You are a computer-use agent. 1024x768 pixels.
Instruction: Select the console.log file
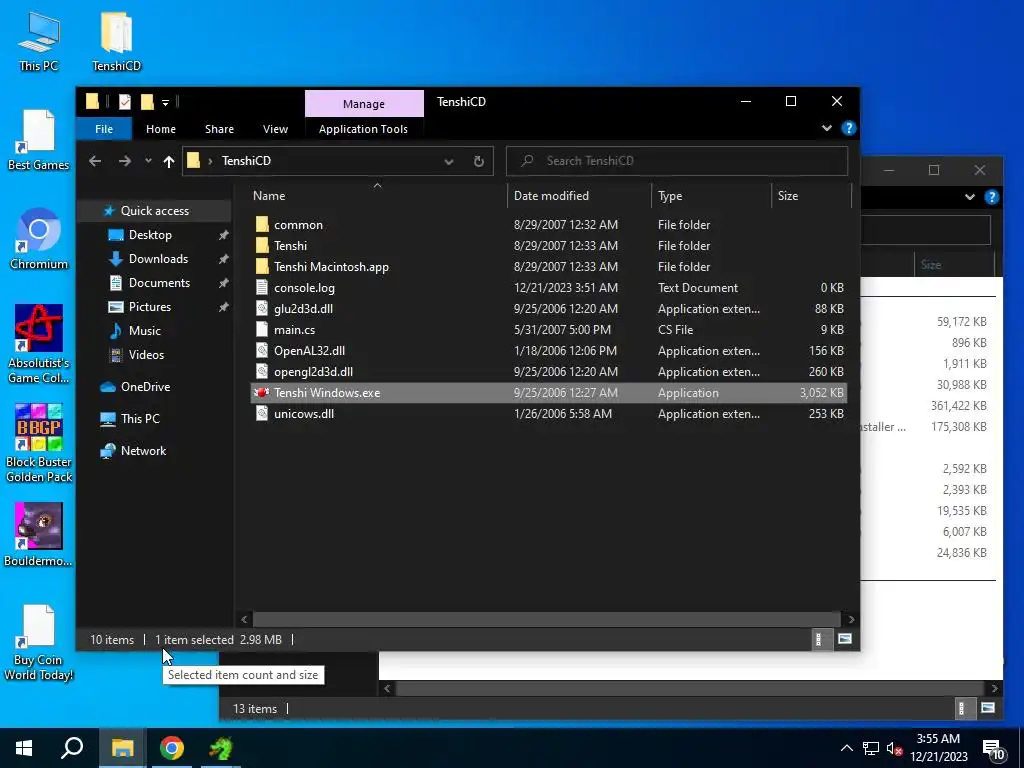[x=549, y=287]
